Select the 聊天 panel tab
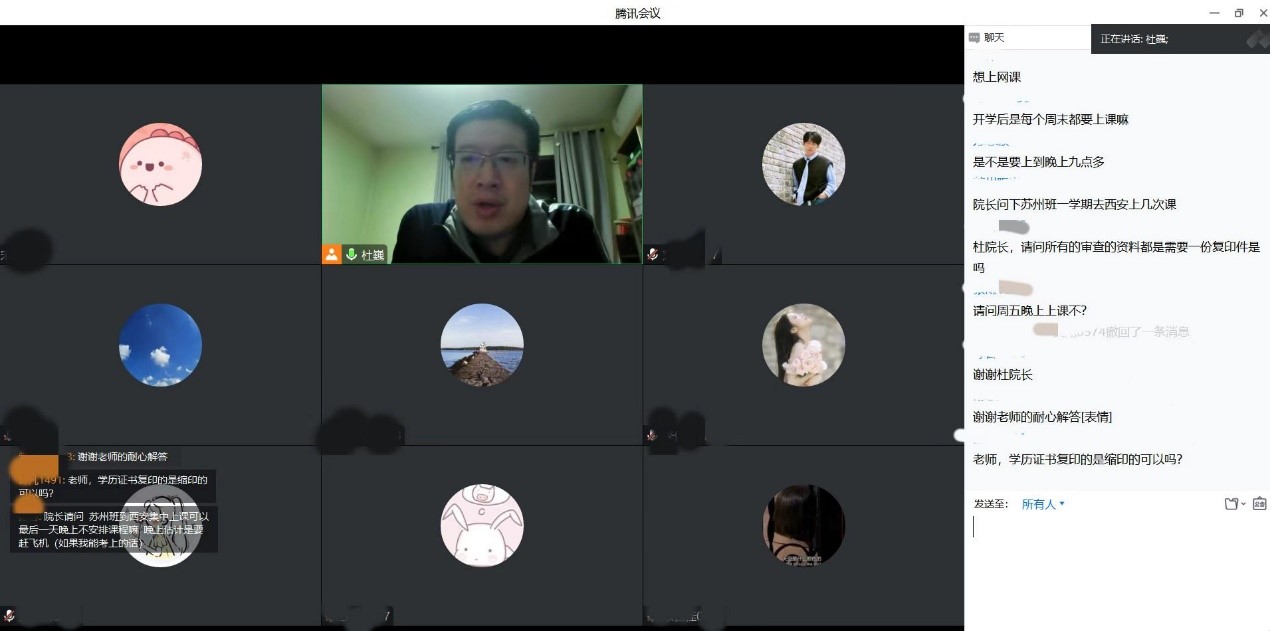1270x631 pixels. click(x=993, y=38)
